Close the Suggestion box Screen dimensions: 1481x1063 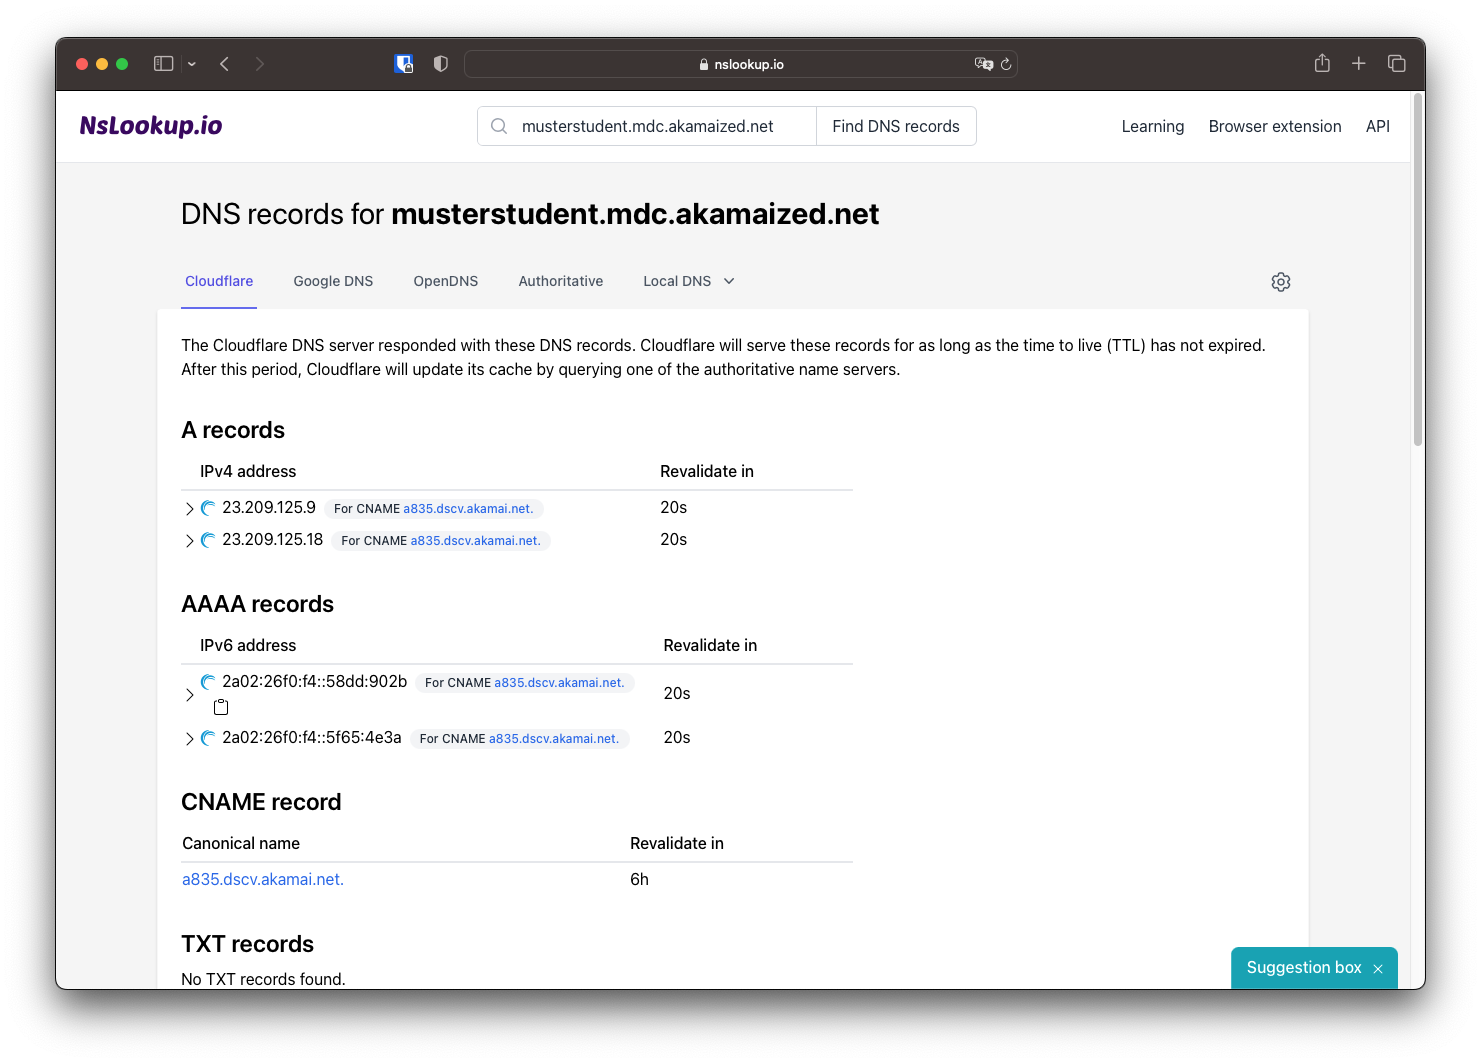pyautogui.click(x=1378, y=969)
